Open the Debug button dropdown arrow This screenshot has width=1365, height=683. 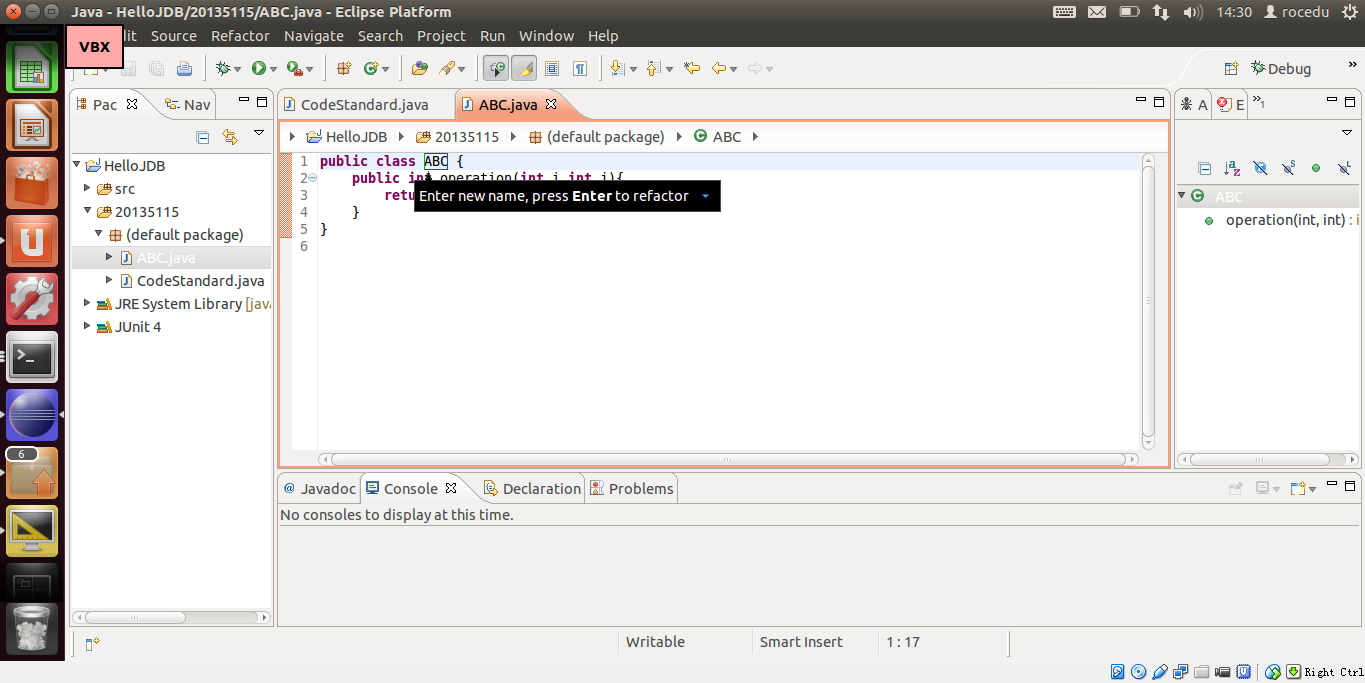tap(237, 69)
